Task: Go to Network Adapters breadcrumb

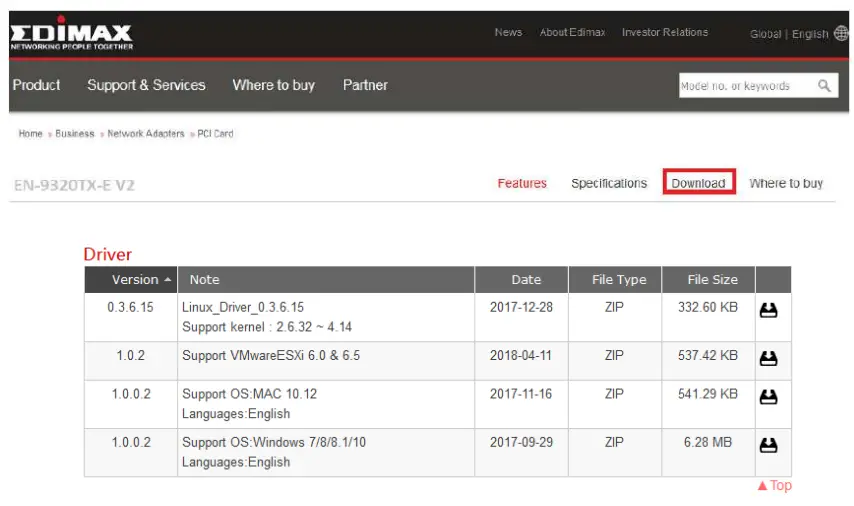Action: tap(146, 133)
